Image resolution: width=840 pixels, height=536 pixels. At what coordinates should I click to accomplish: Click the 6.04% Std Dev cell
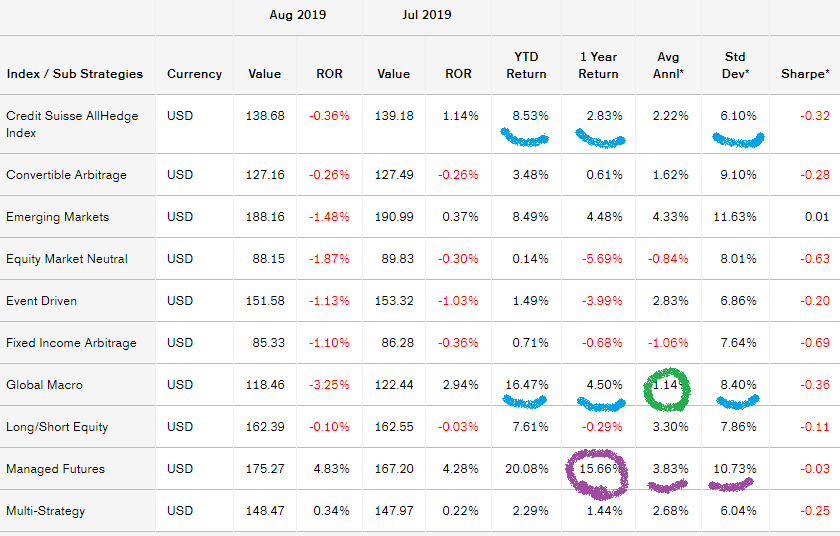coord(738,511)
